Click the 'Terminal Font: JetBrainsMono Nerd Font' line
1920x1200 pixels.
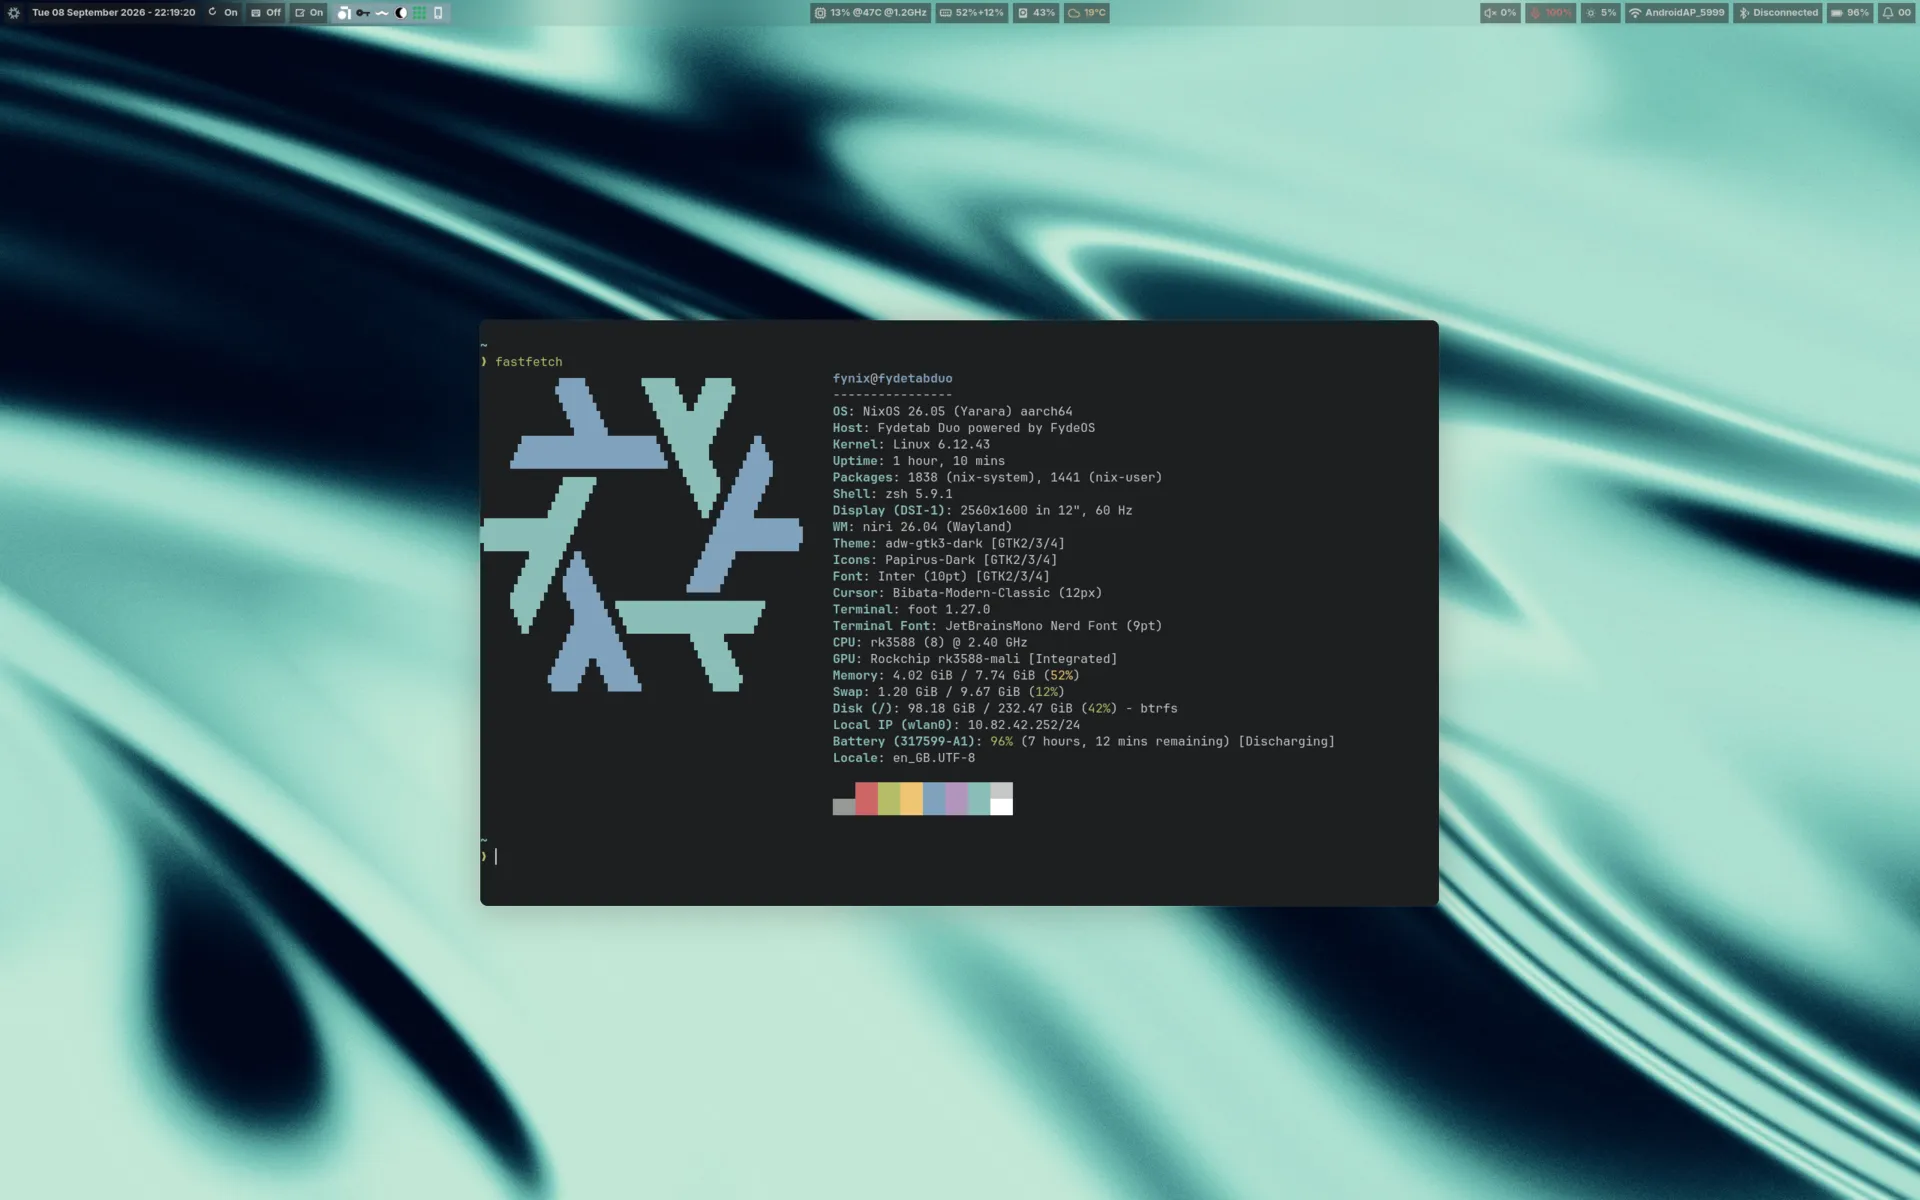997,626
